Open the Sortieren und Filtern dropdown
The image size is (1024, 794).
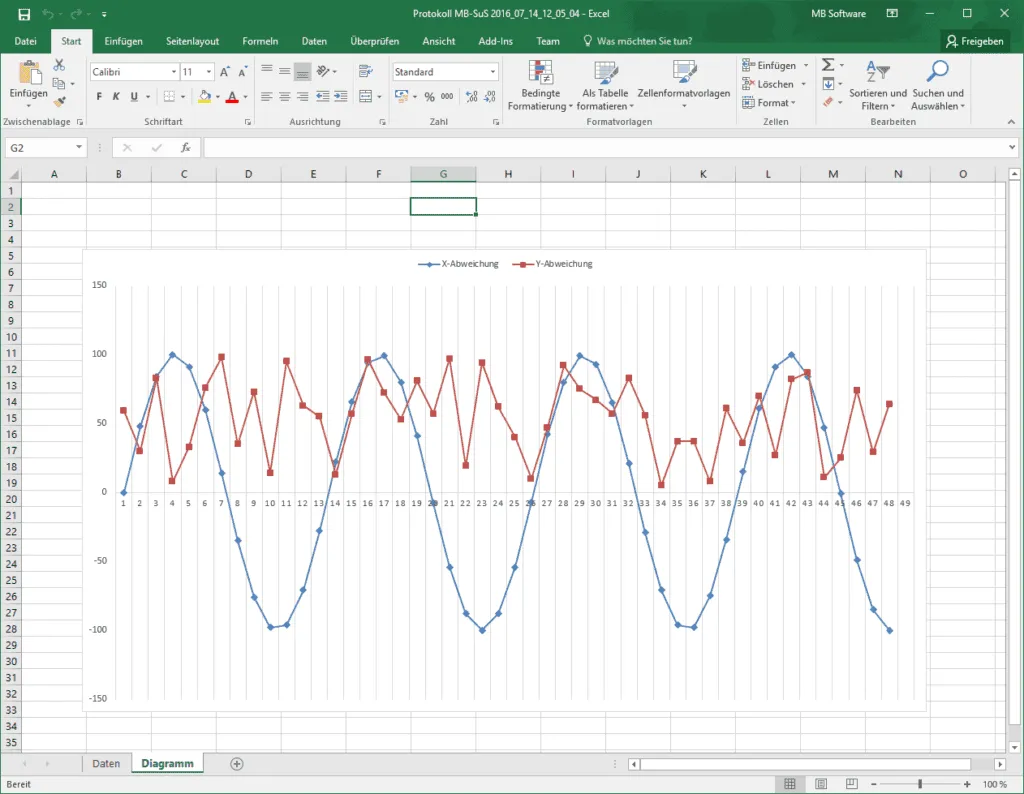pos(878,85)
